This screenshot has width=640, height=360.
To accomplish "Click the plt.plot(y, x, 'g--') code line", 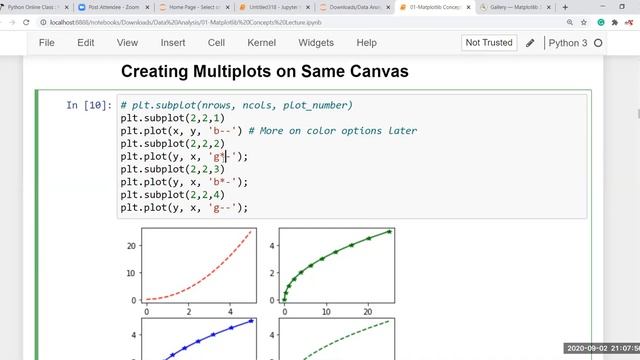I will click(184, 207).
